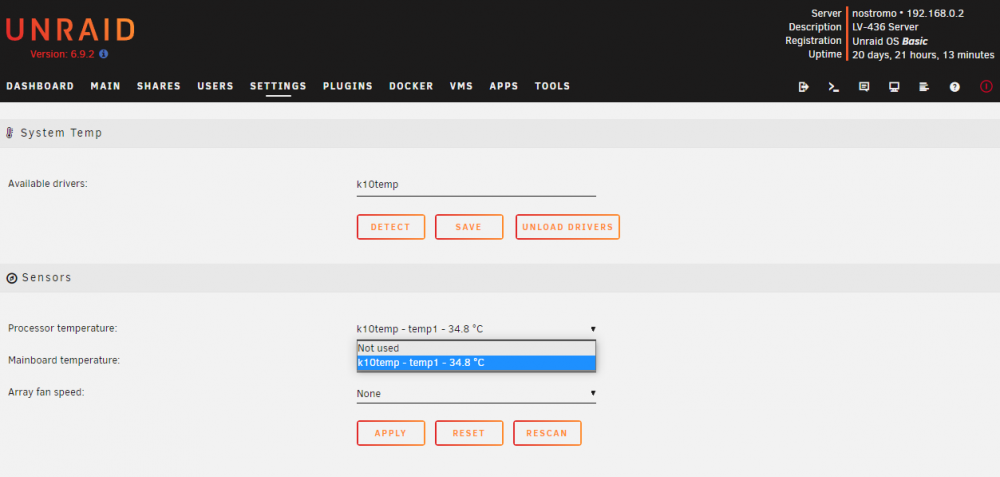Click the Apply button
The width and height of the screenshot is (1000, 477).
click(390, 433)
